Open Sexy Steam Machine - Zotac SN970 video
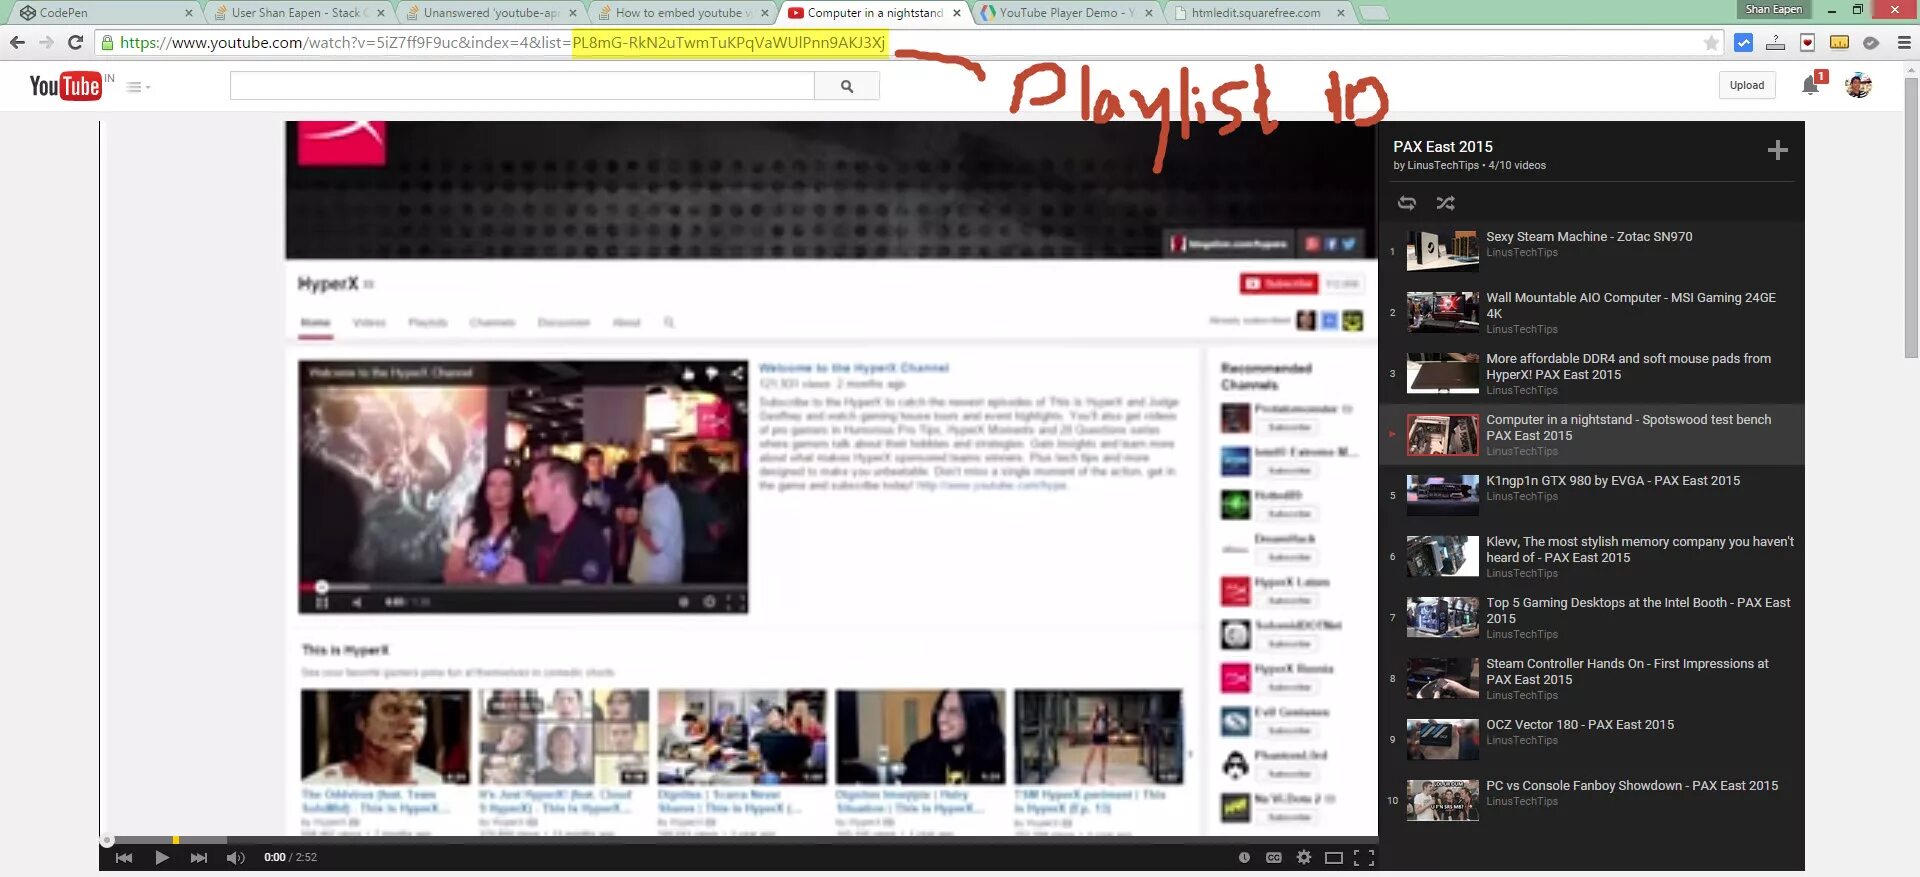 tap(1589, 237)
